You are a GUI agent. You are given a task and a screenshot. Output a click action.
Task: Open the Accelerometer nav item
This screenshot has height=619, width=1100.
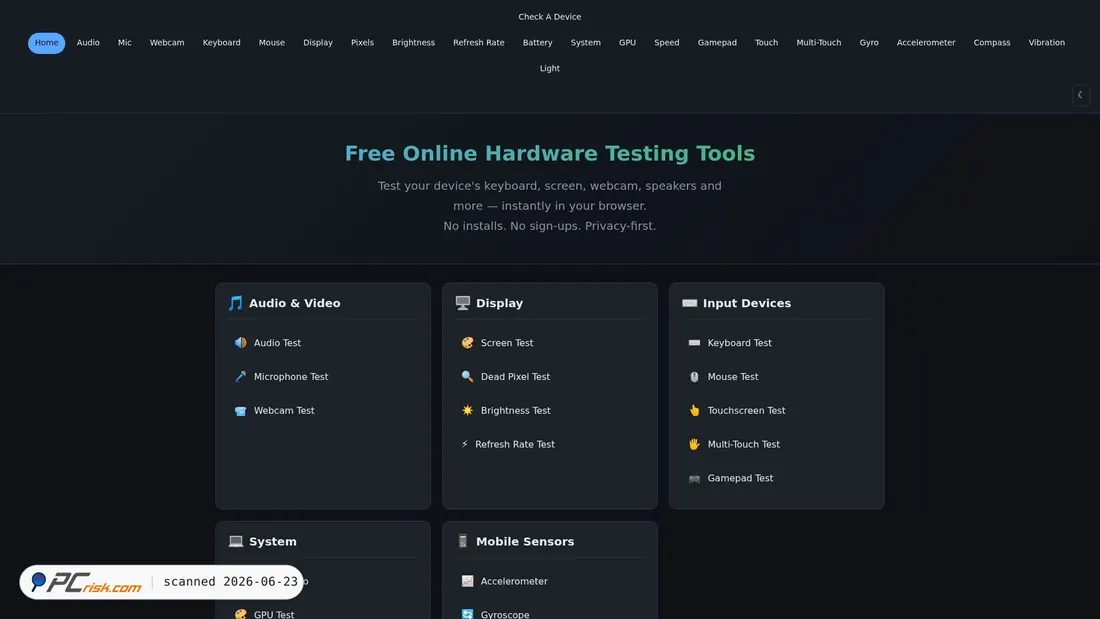pyautogui.click(x=925, y=43)
